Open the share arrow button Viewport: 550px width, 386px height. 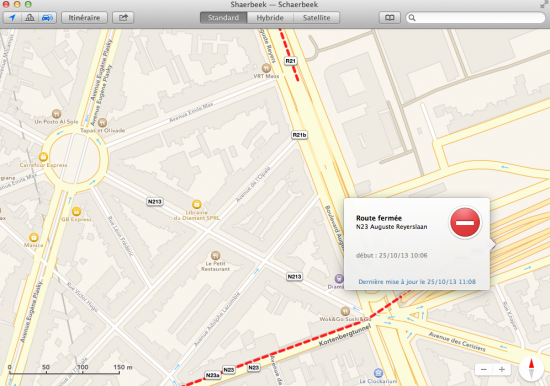tap(123, 18)
